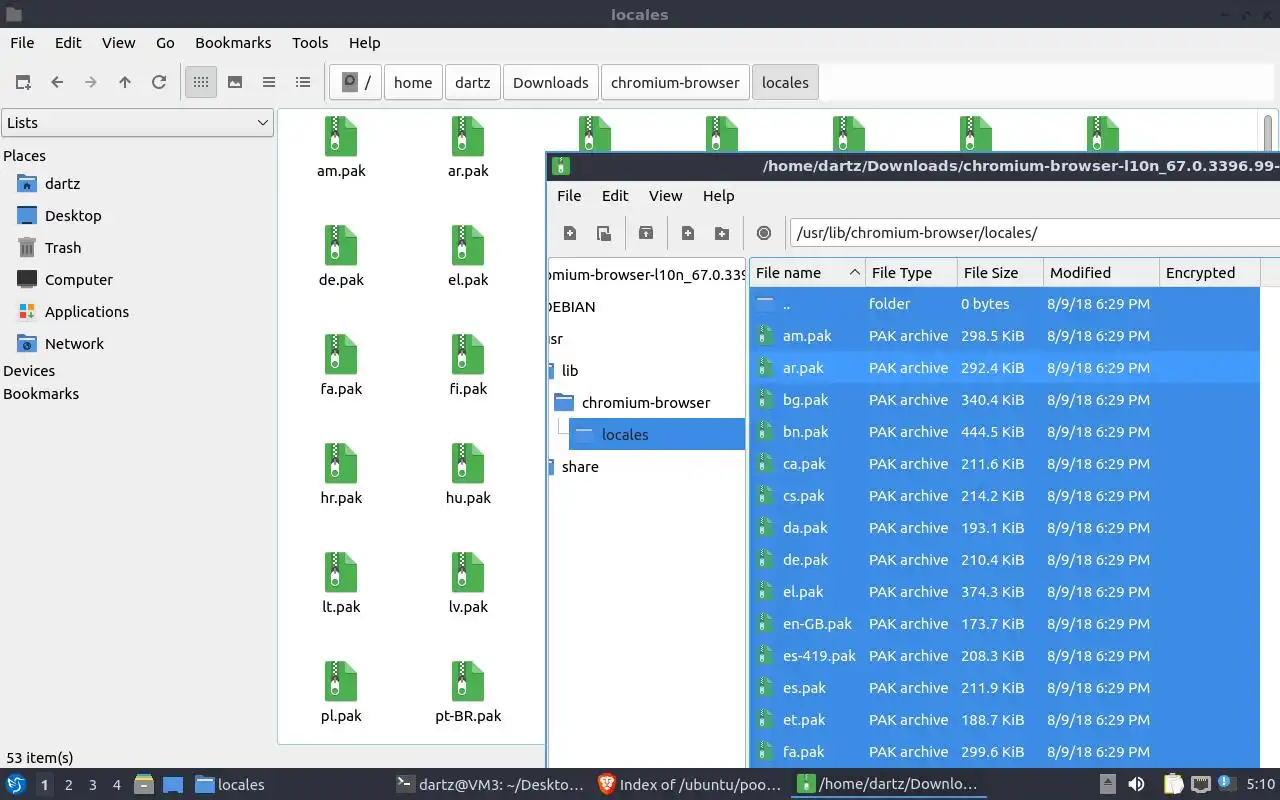1280x800 pixels.
Task: Switch to icon view mode
Action: [x=201, y=82]
